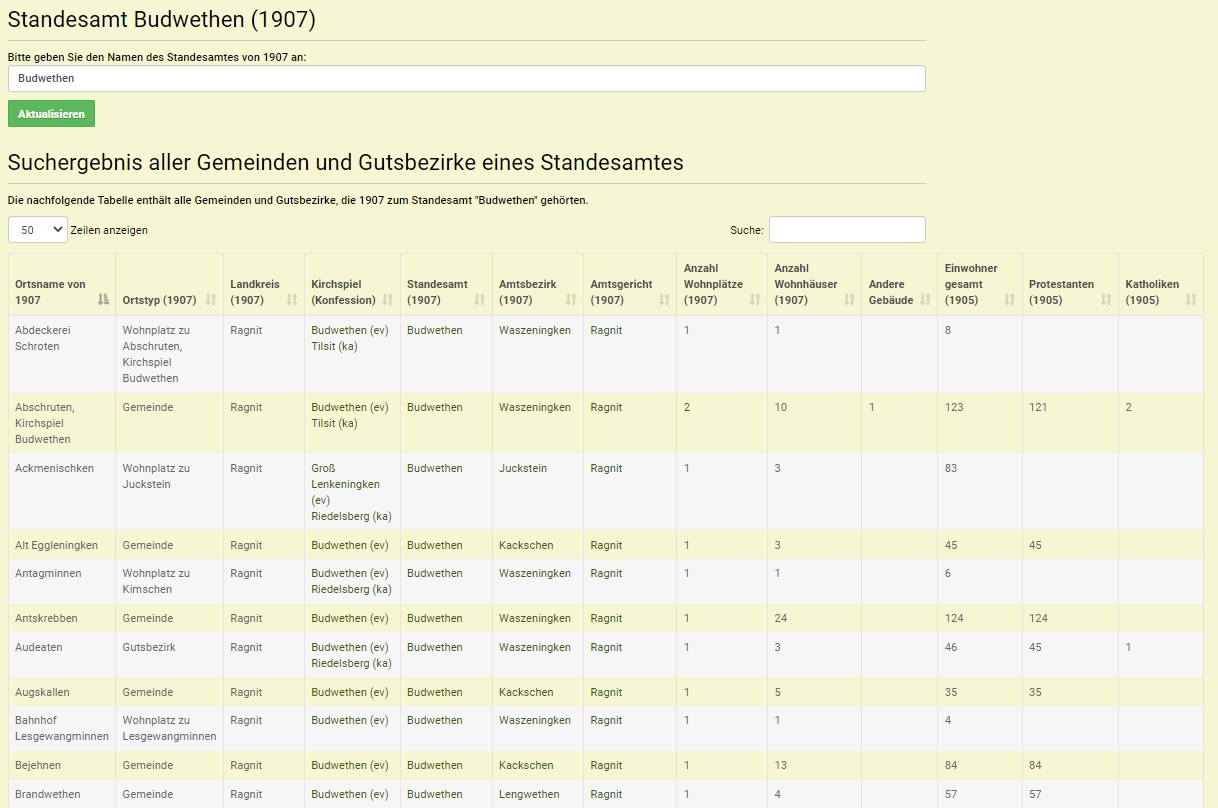Sort by Kirchspiel (Konfession) arrows icon
The width and height of the screenshot is (1218, 808).
tap(388, 300)
